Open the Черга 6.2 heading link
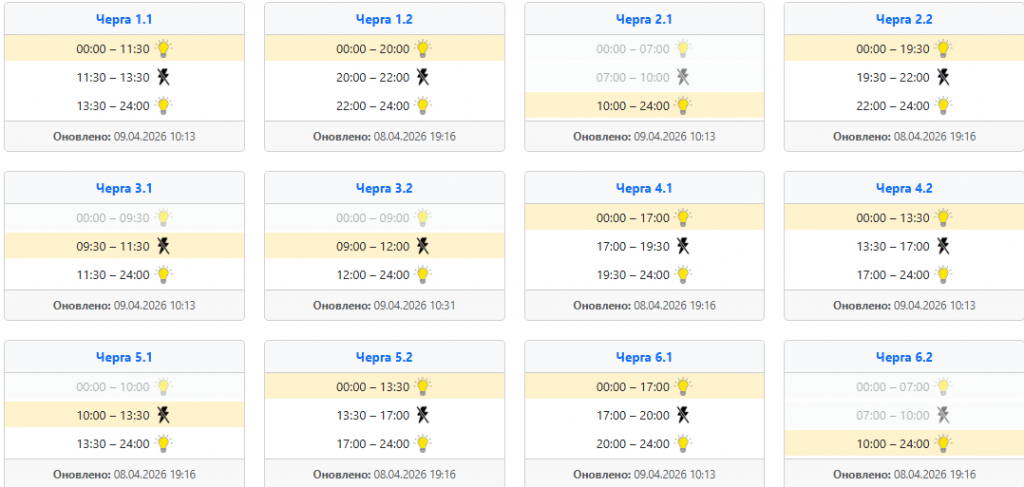Screen dimensions: 1024x487 click(904, 357)
